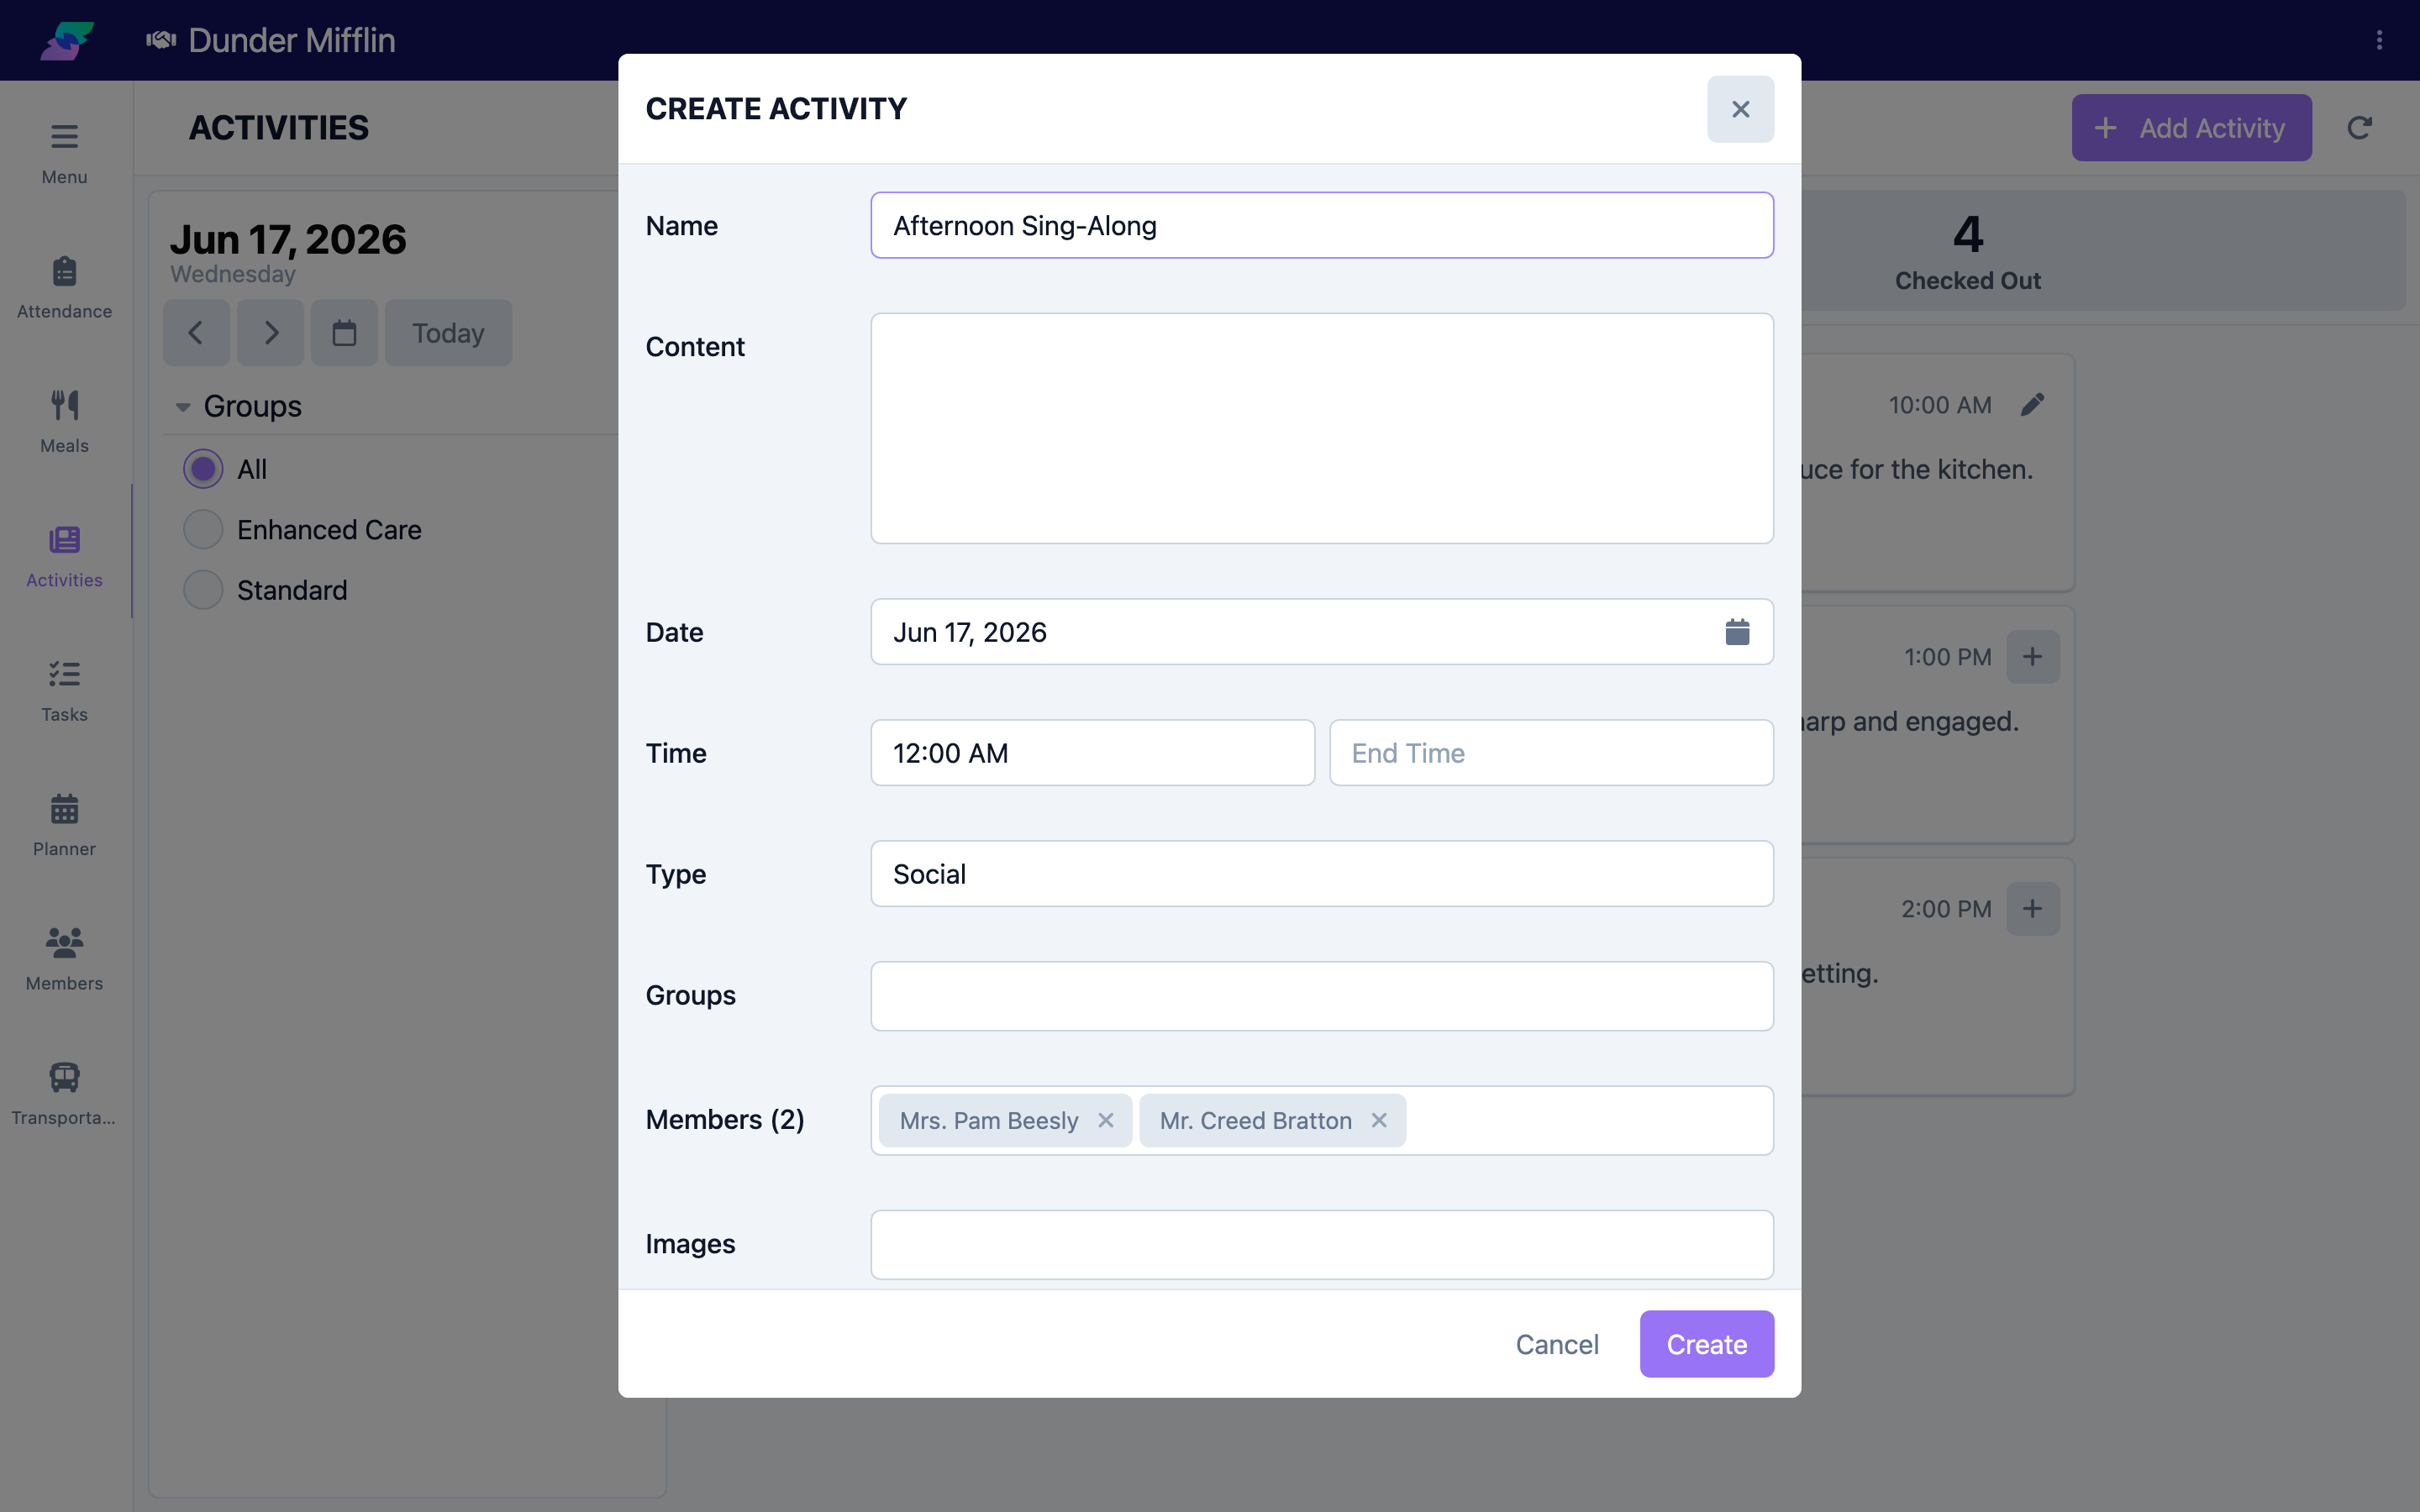Click the Wednesday weekday label
The height and width of the screenshot is (1512, 2420).
click(x=233, y=274)
